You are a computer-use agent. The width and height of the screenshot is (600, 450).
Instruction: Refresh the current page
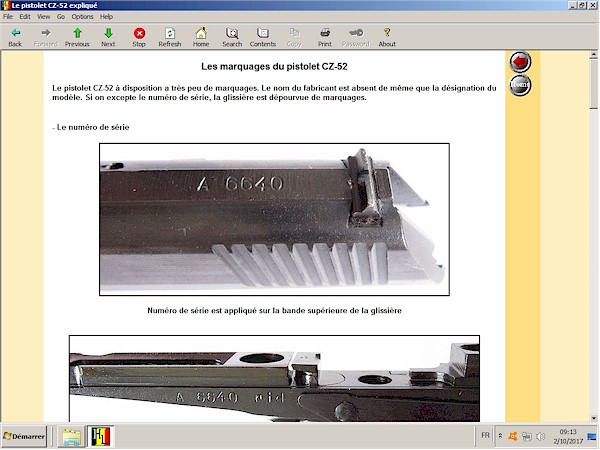[170, 38]
